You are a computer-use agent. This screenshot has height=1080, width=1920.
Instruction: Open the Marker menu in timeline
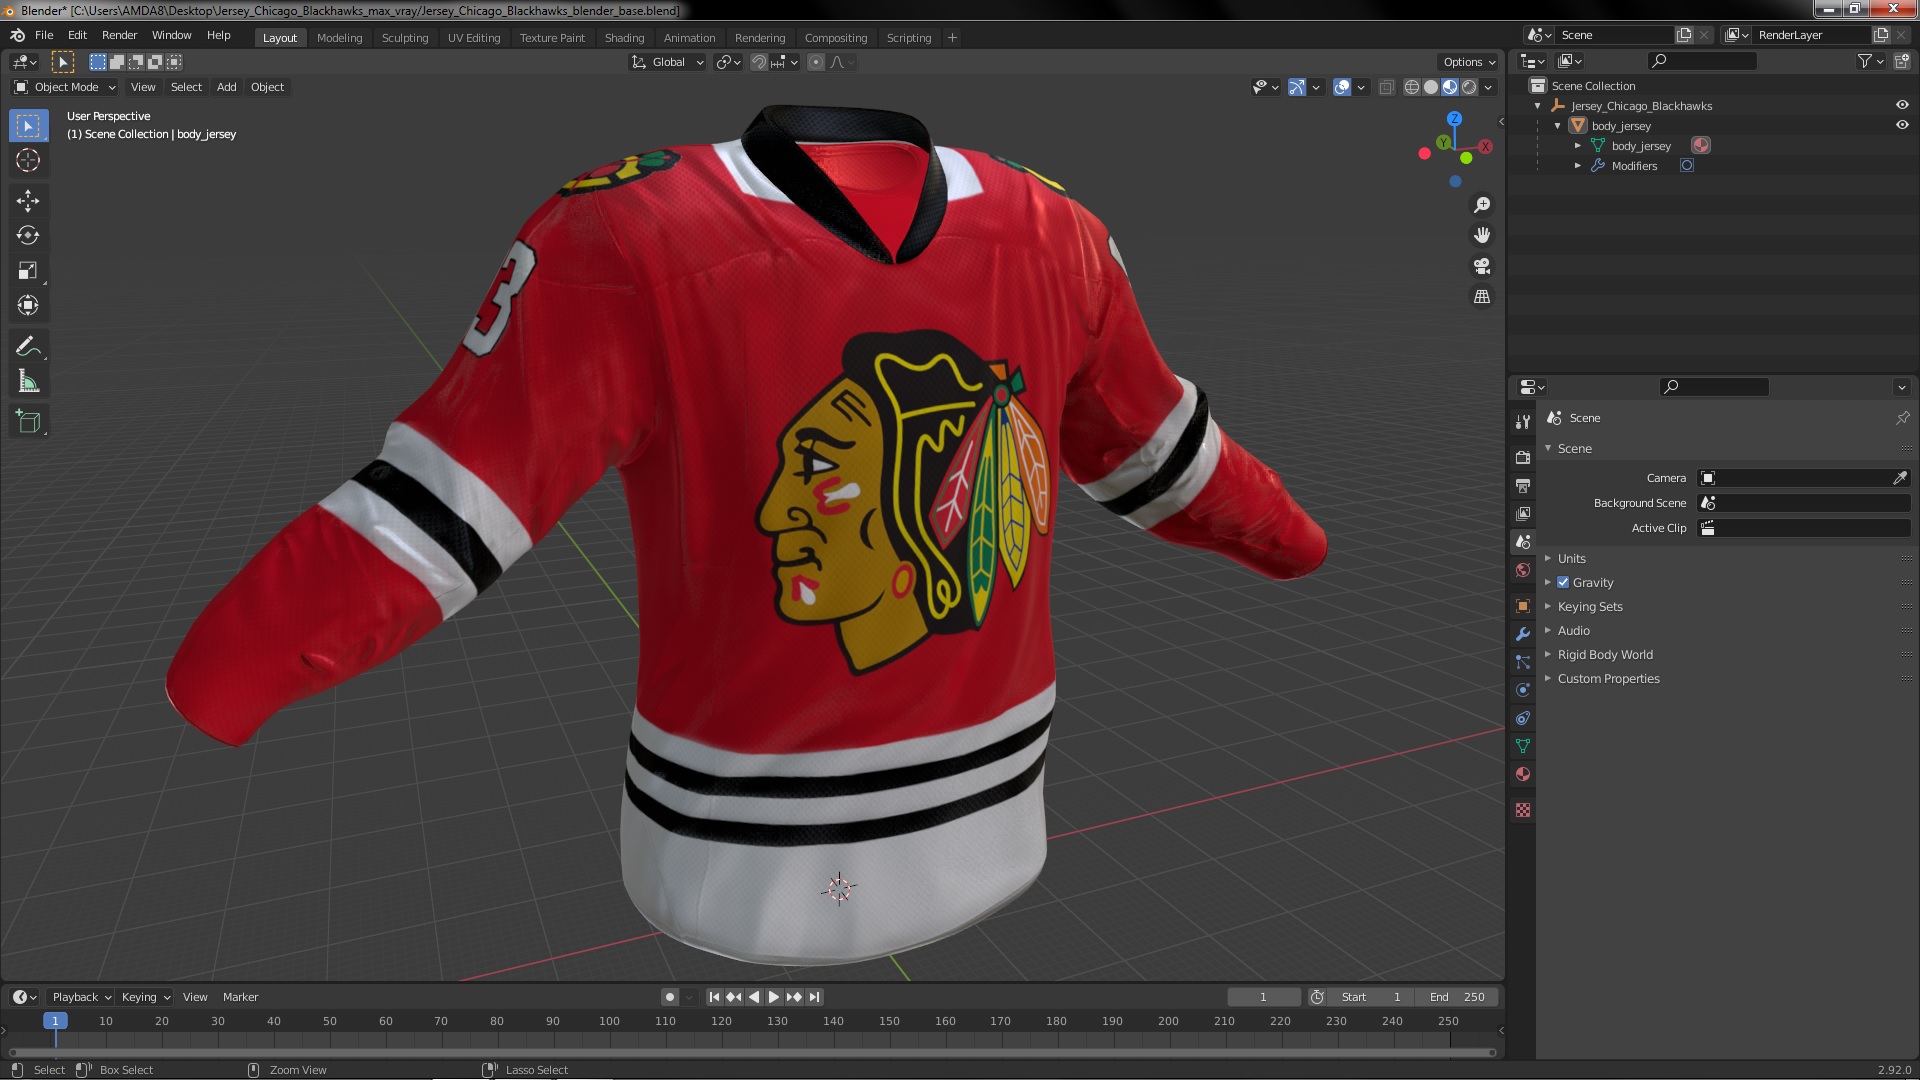click(x=240, y=997)
